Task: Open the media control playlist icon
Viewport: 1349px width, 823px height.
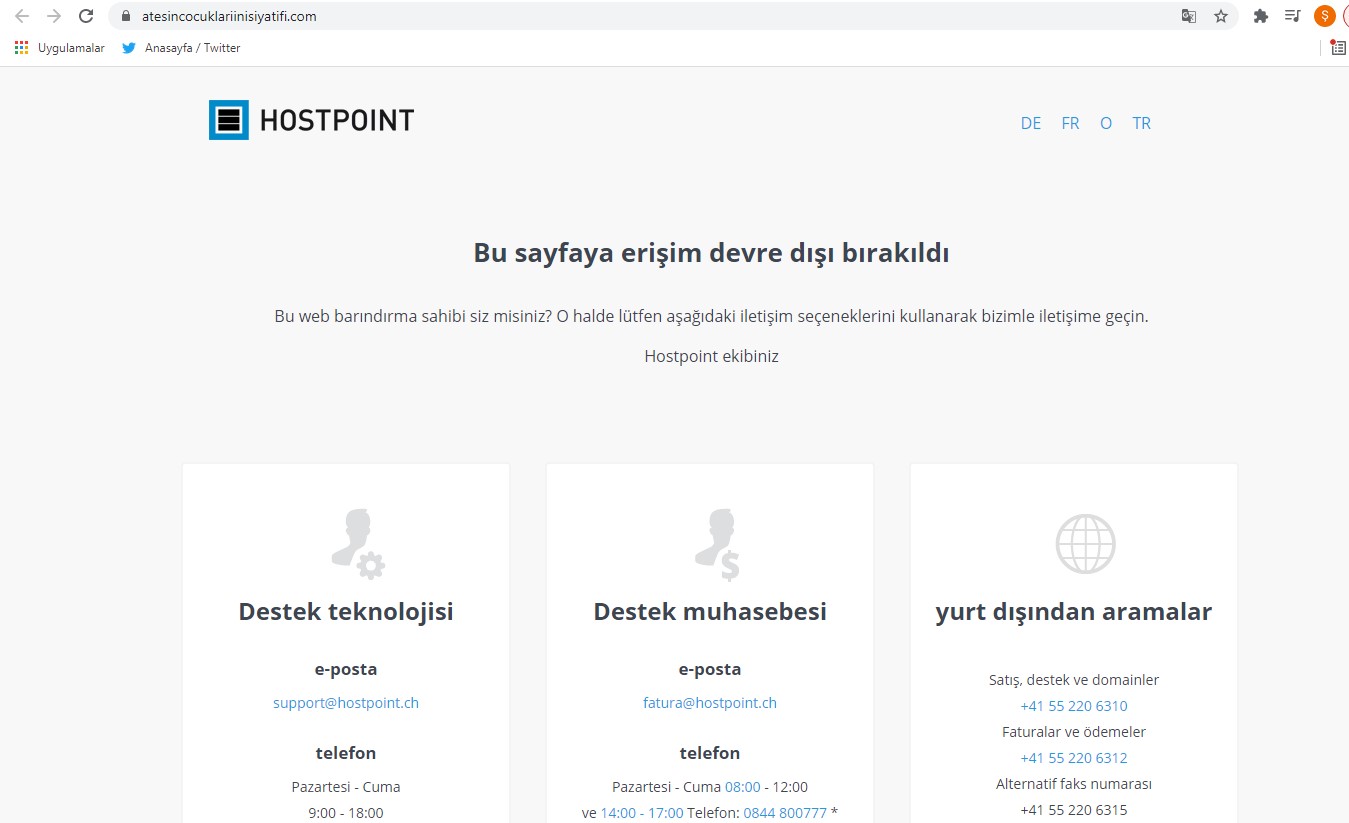Action: [x=1292, y=16]
